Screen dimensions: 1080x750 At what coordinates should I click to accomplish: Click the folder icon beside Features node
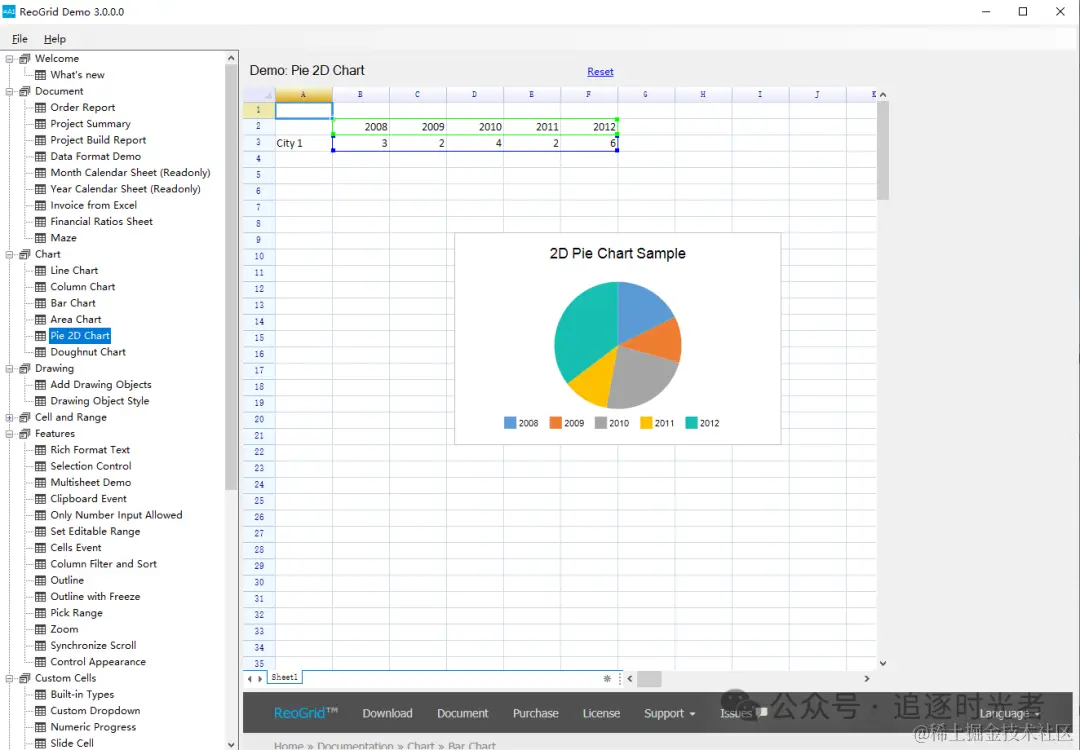[x=25, y=434]
